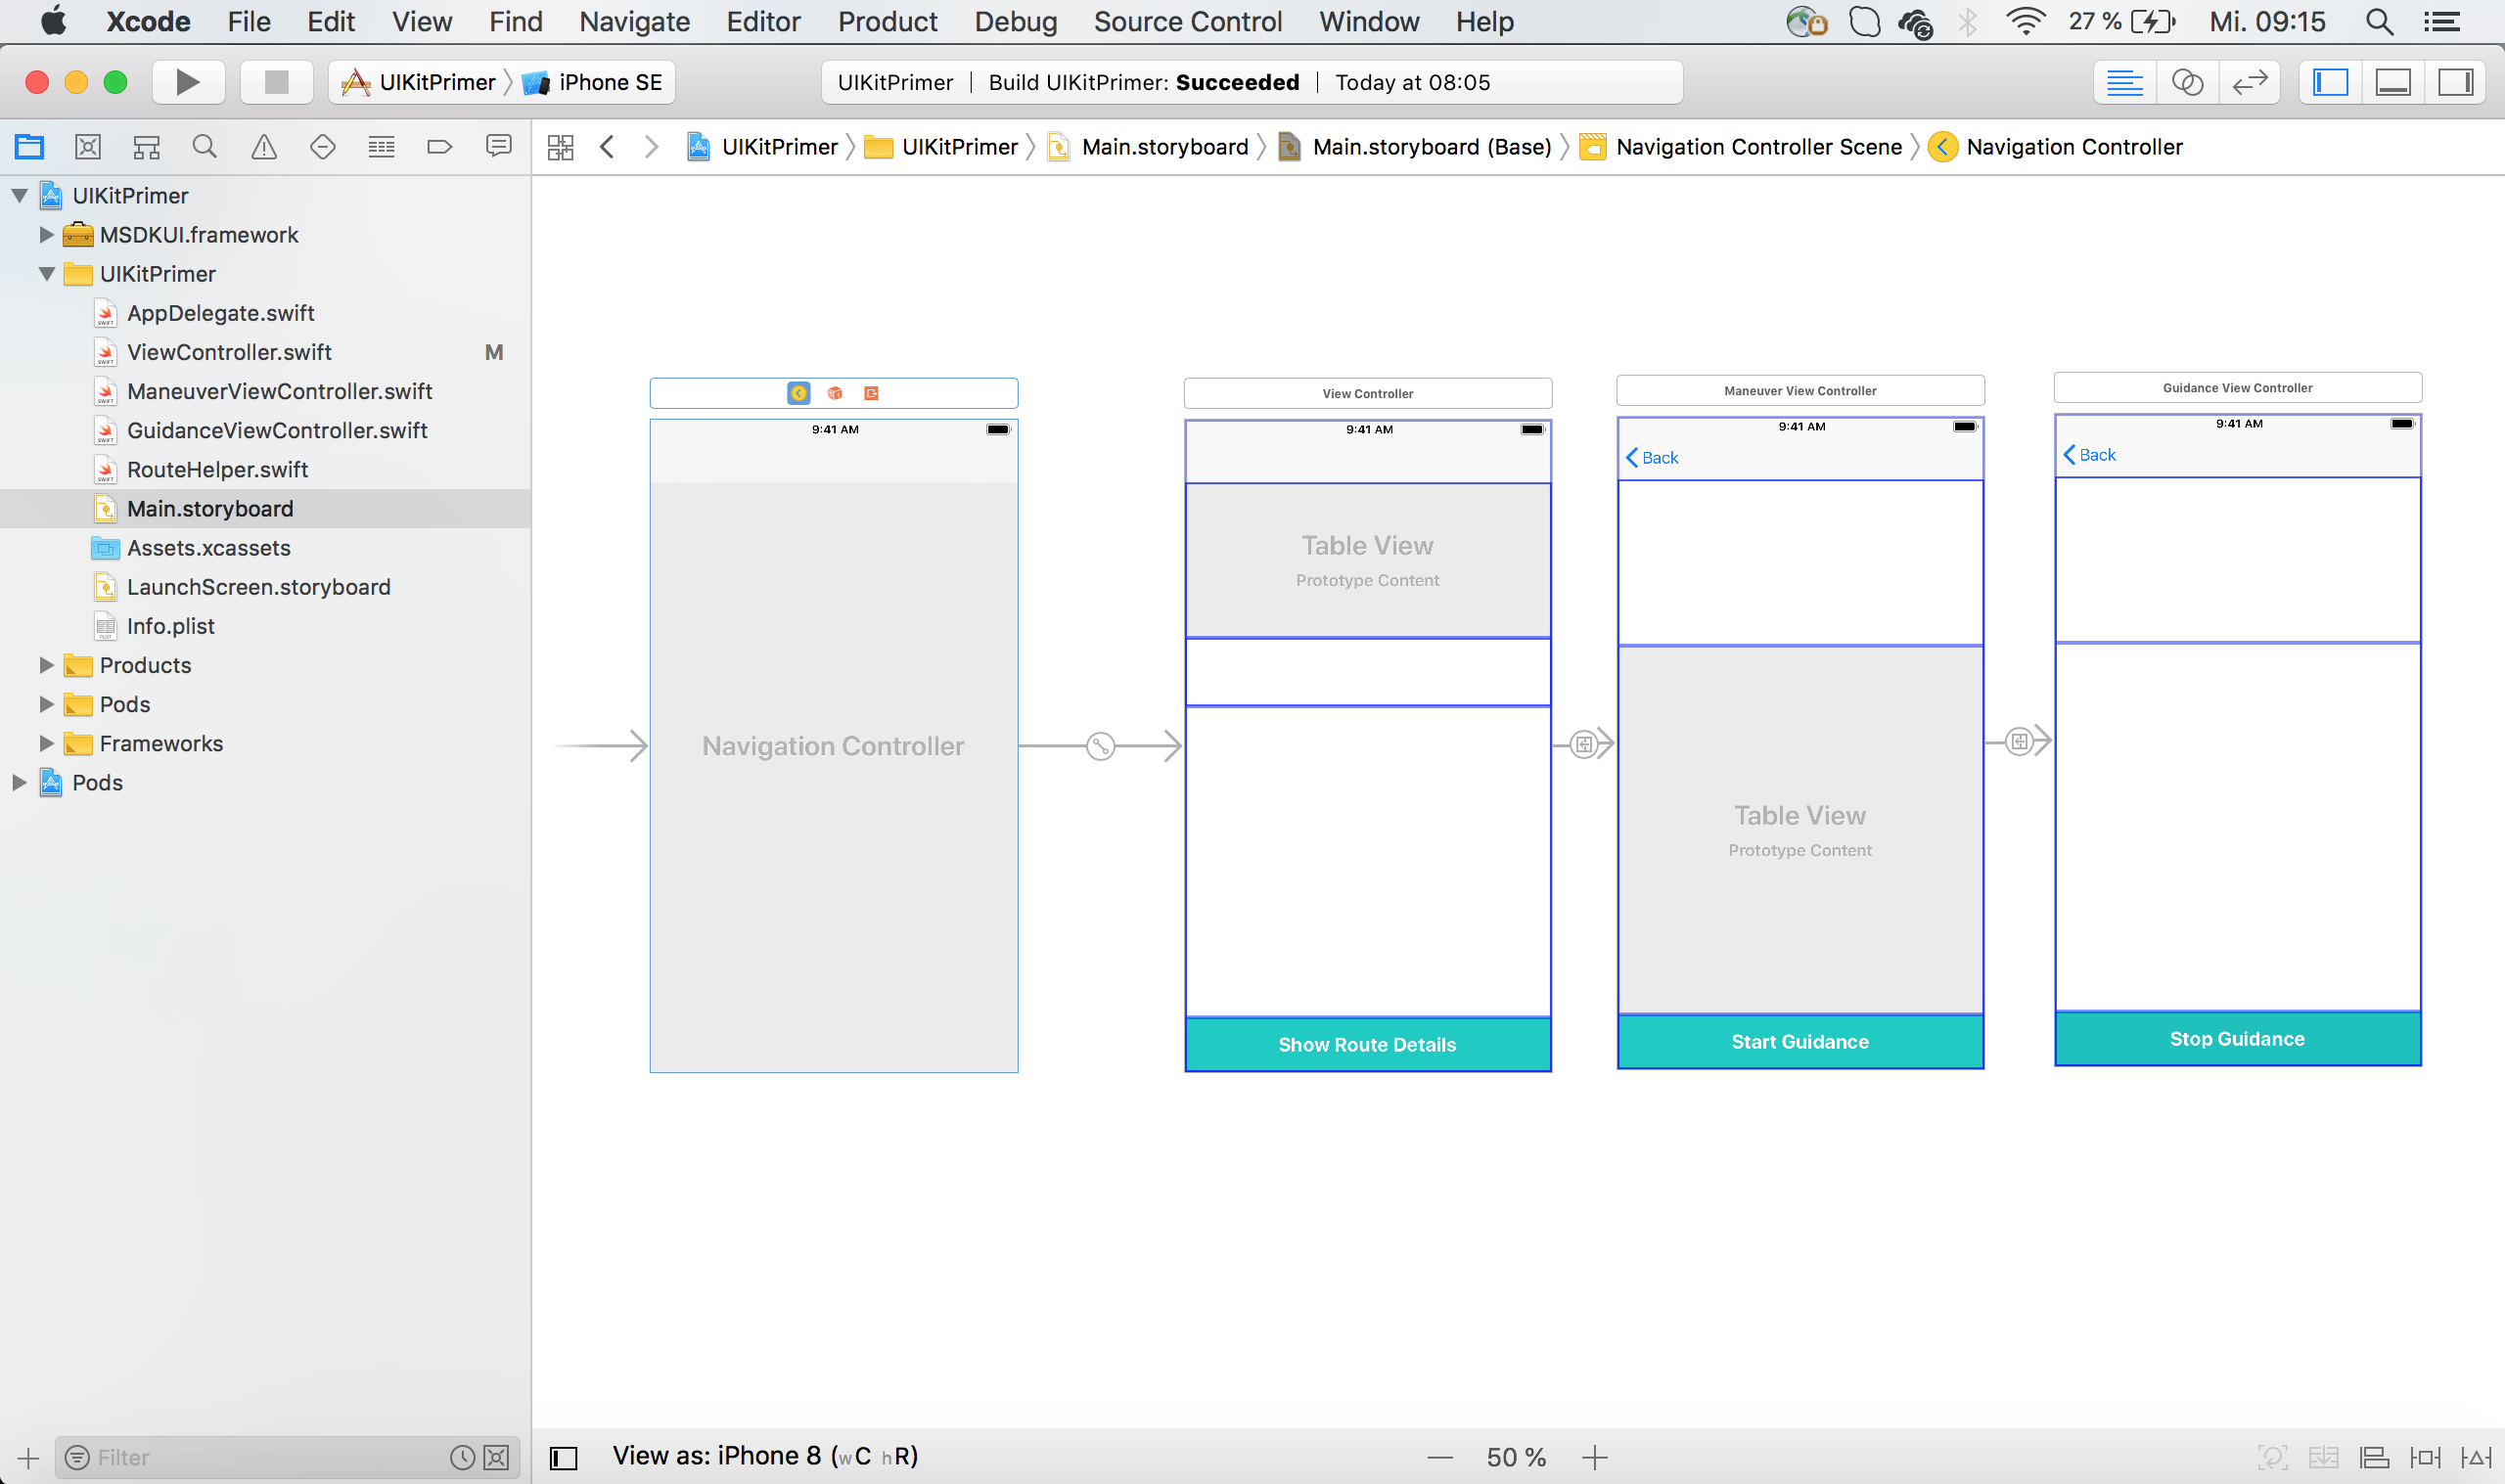Click the Stop Guidance button

pos(2237,1038)
